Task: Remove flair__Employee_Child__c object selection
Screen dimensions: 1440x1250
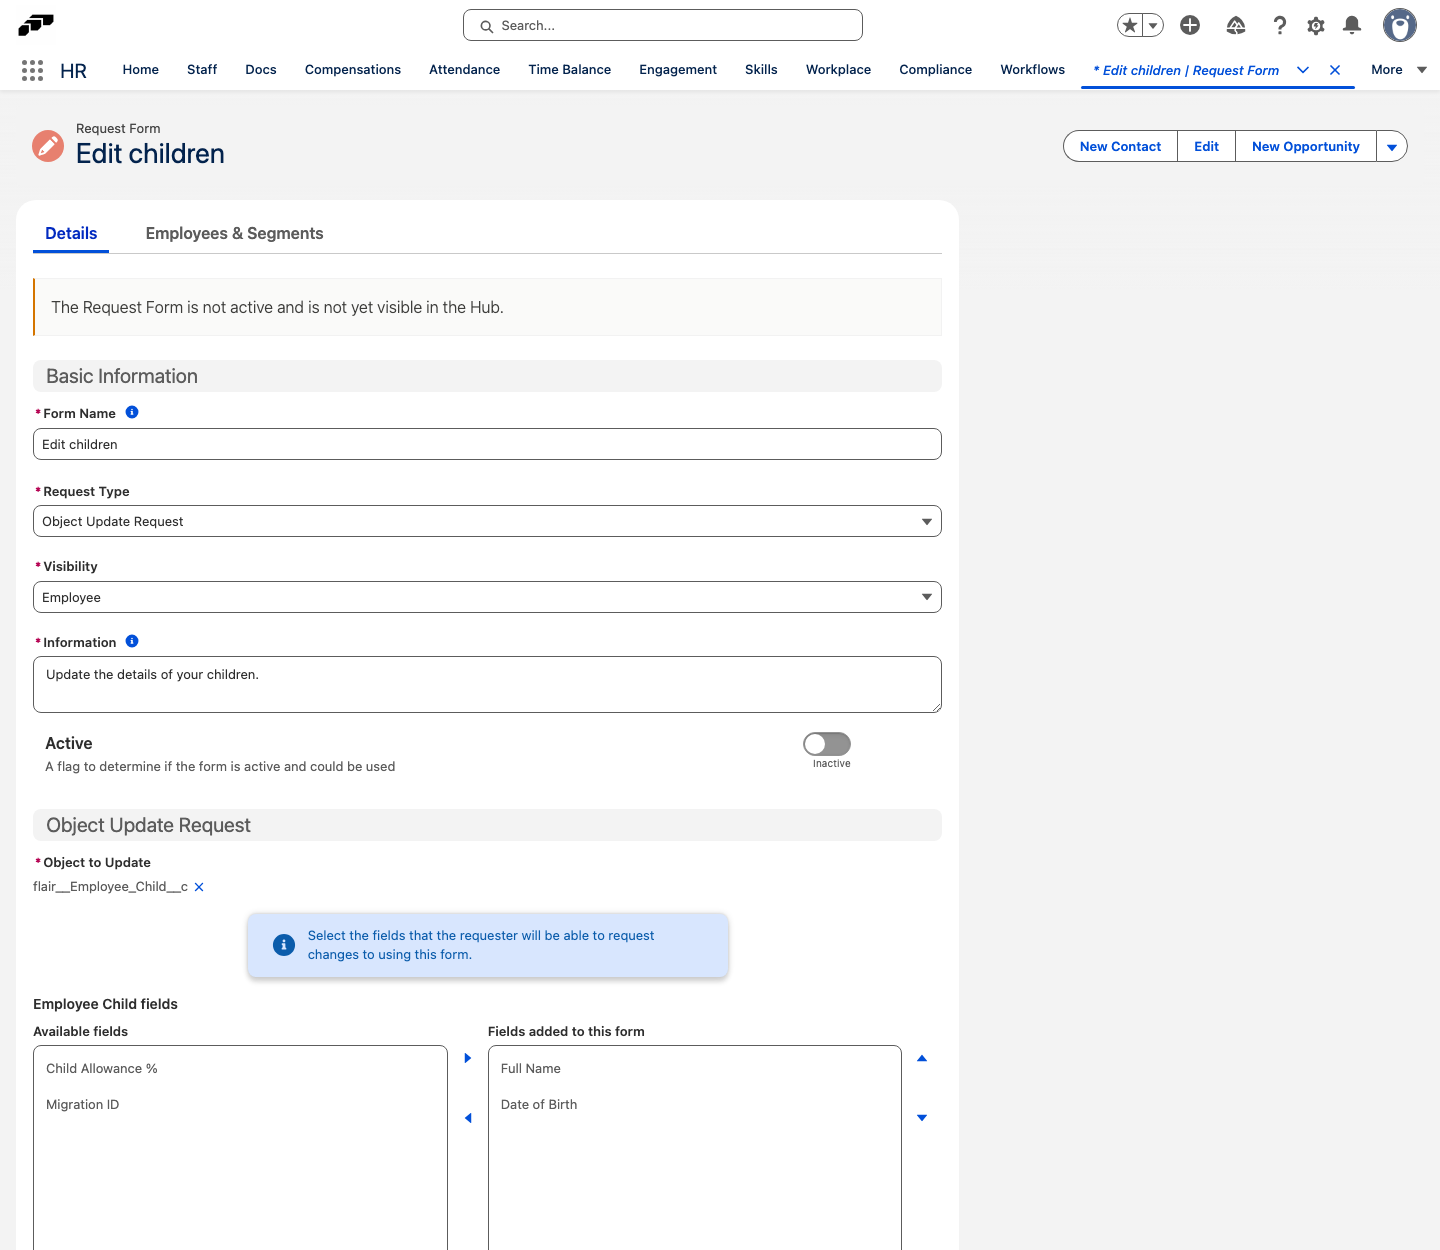Action: click(199, 887)
